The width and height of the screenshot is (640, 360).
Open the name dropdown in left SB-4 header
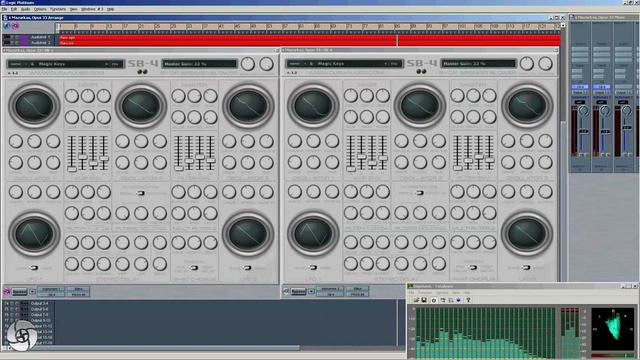(17, 64)
